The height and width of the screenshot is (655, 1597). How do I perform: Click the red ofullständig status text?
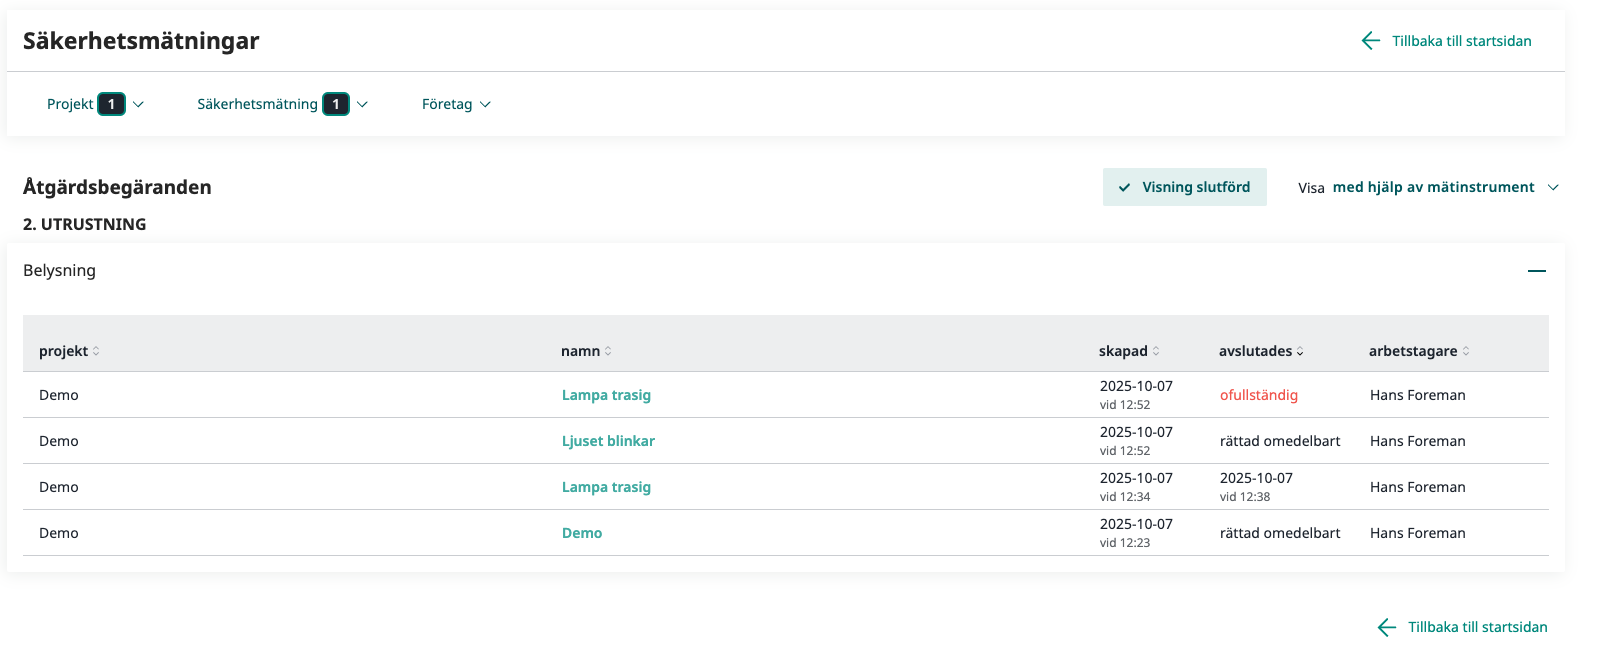[1258, 395]
